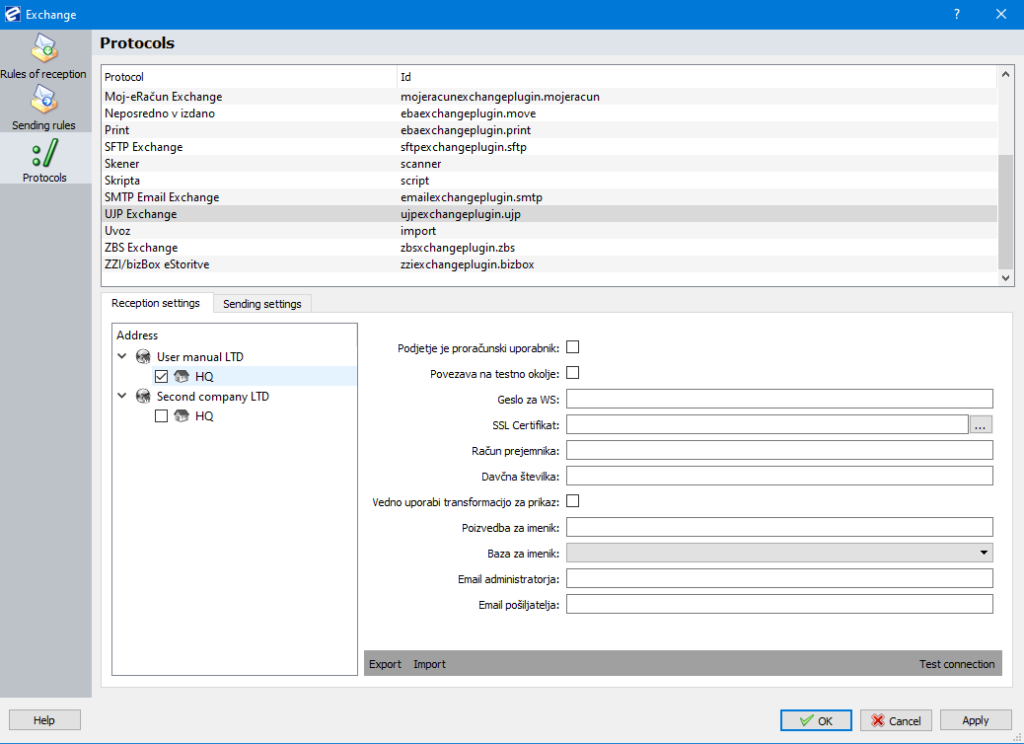Uncheck HQ checkbox under User manual LTD
Image resolution: width=1024 pixels, height=744 pixels.
161,376
